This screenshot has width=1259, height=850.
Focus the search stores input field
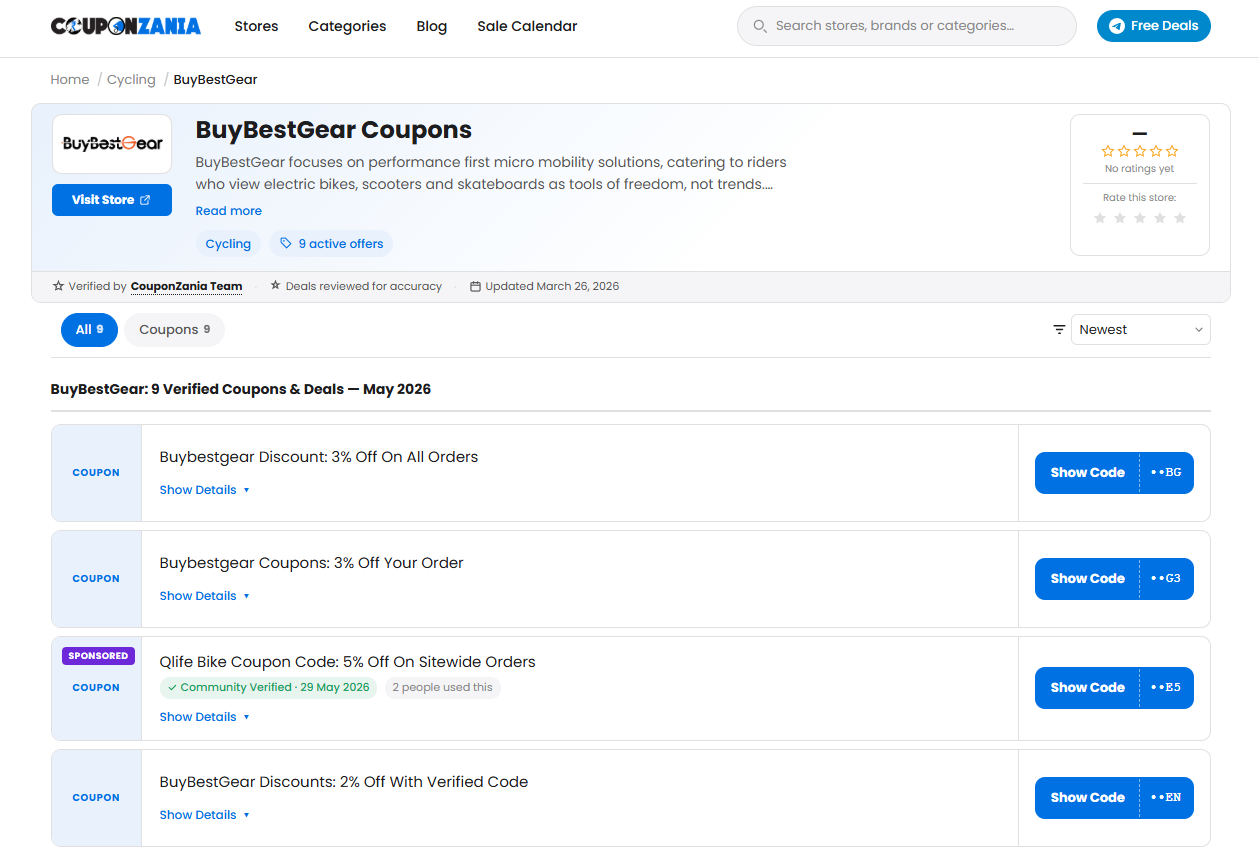pyautogui.click(x=907, y=26)
